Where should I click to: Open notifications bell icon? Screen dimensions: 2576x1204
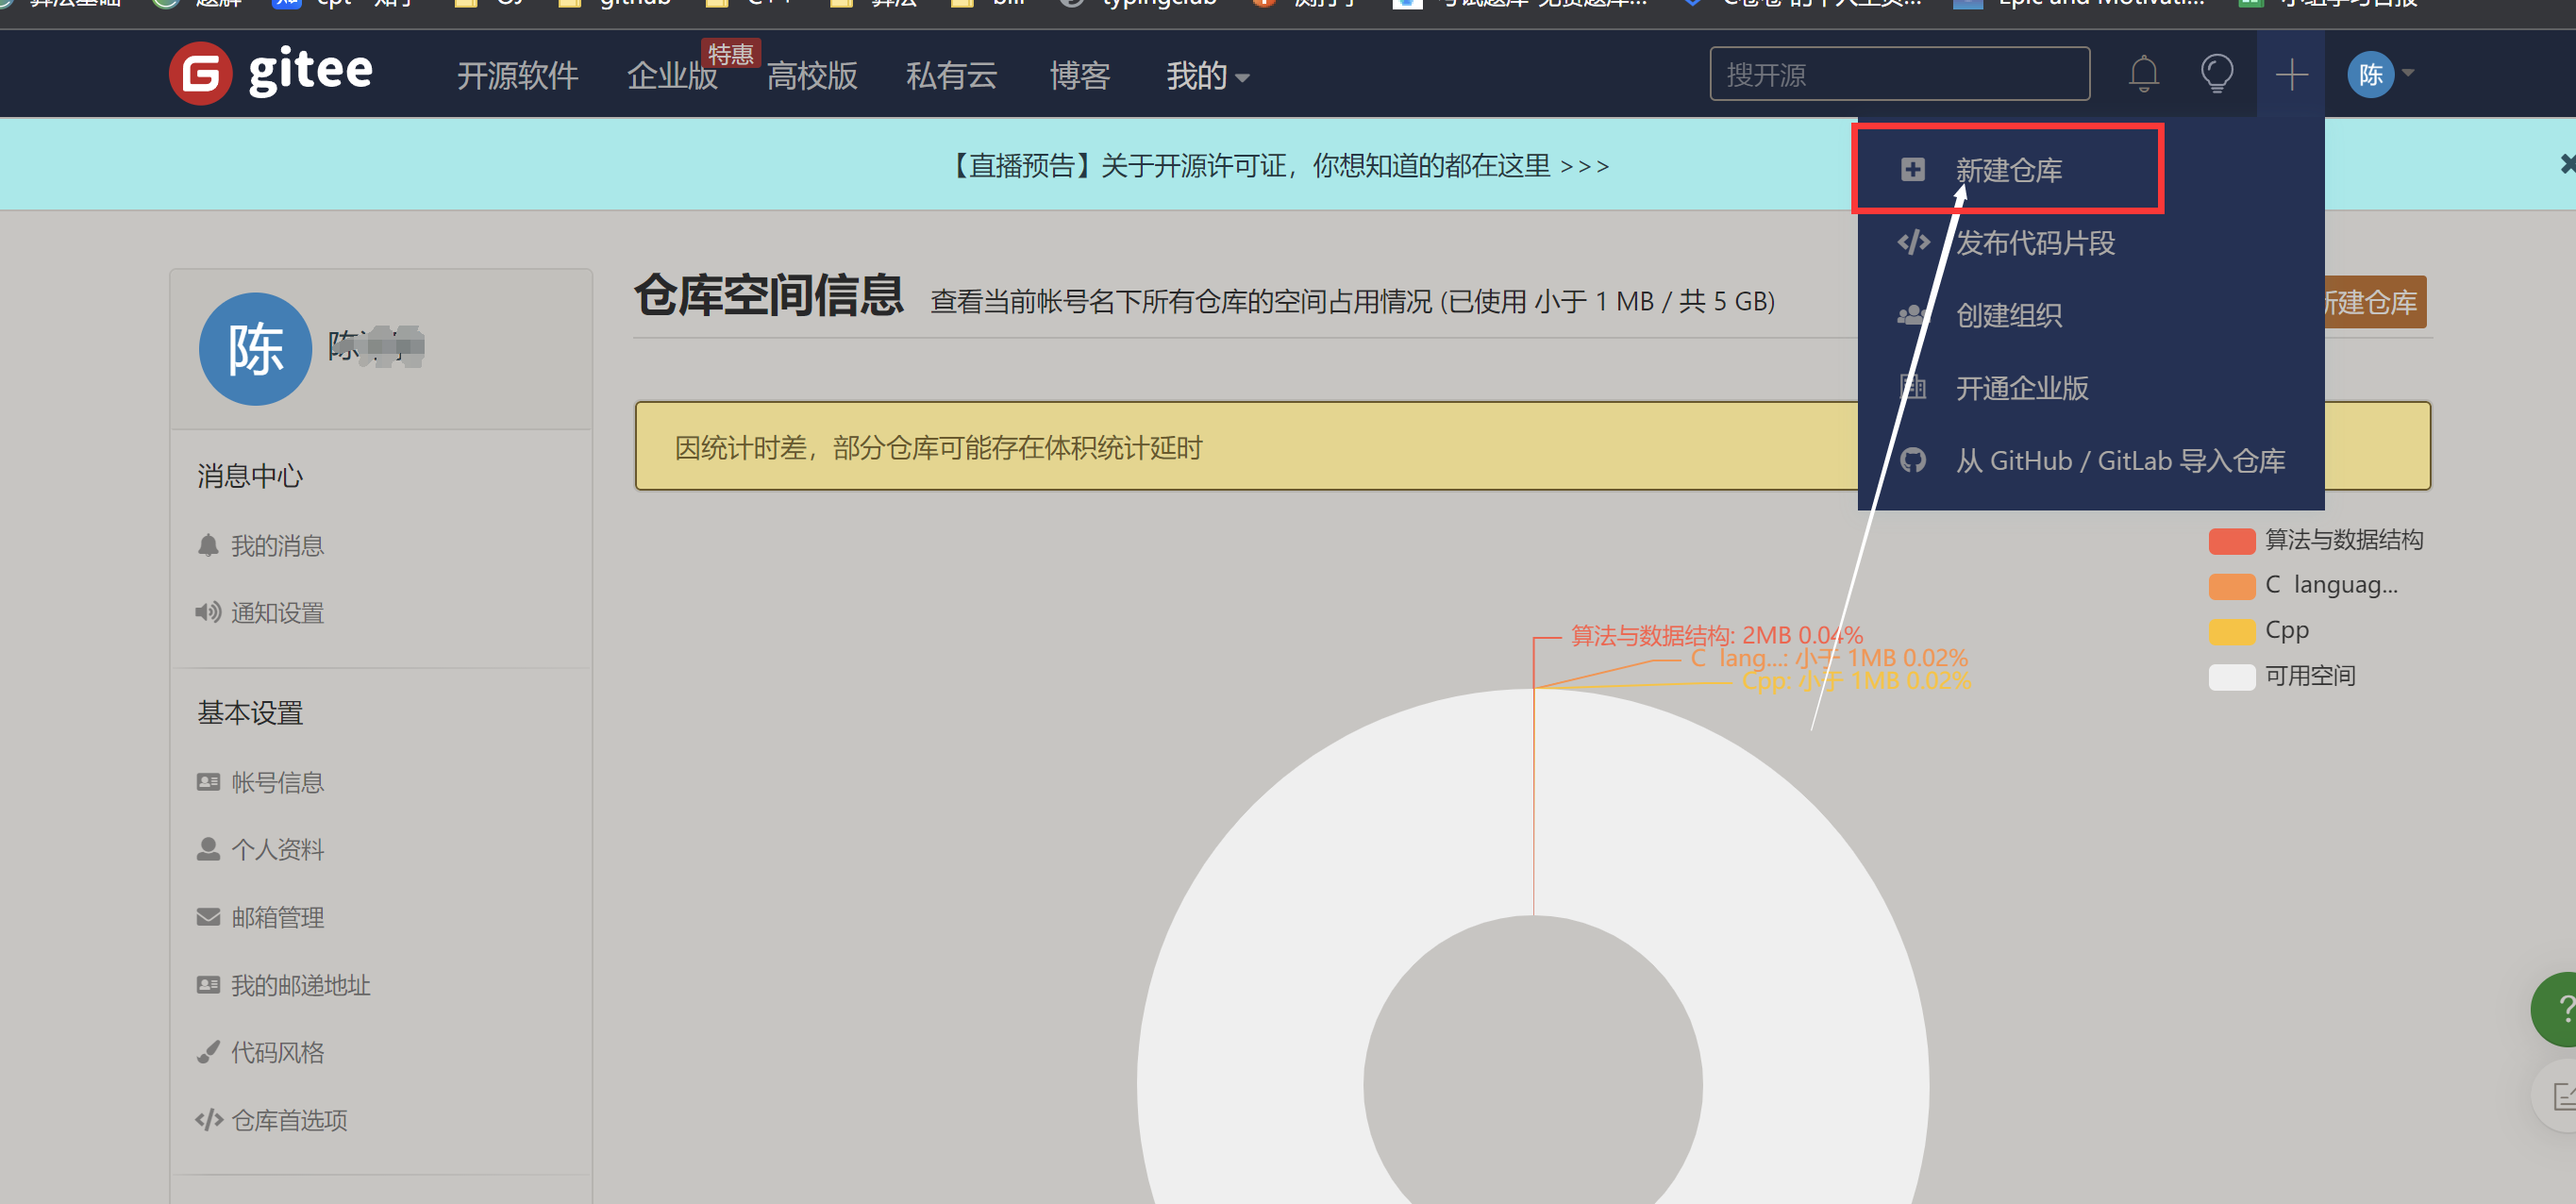click(2143, 73)
